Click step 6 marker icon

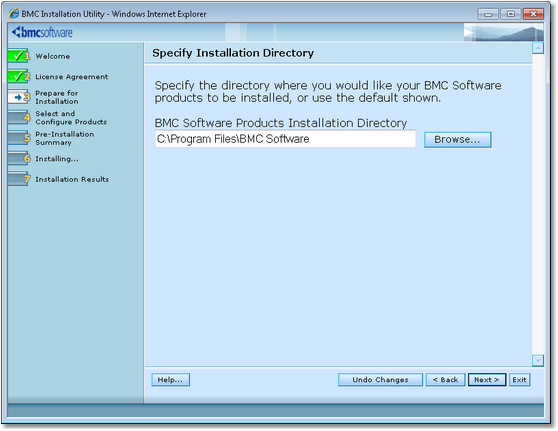point(19,158)
